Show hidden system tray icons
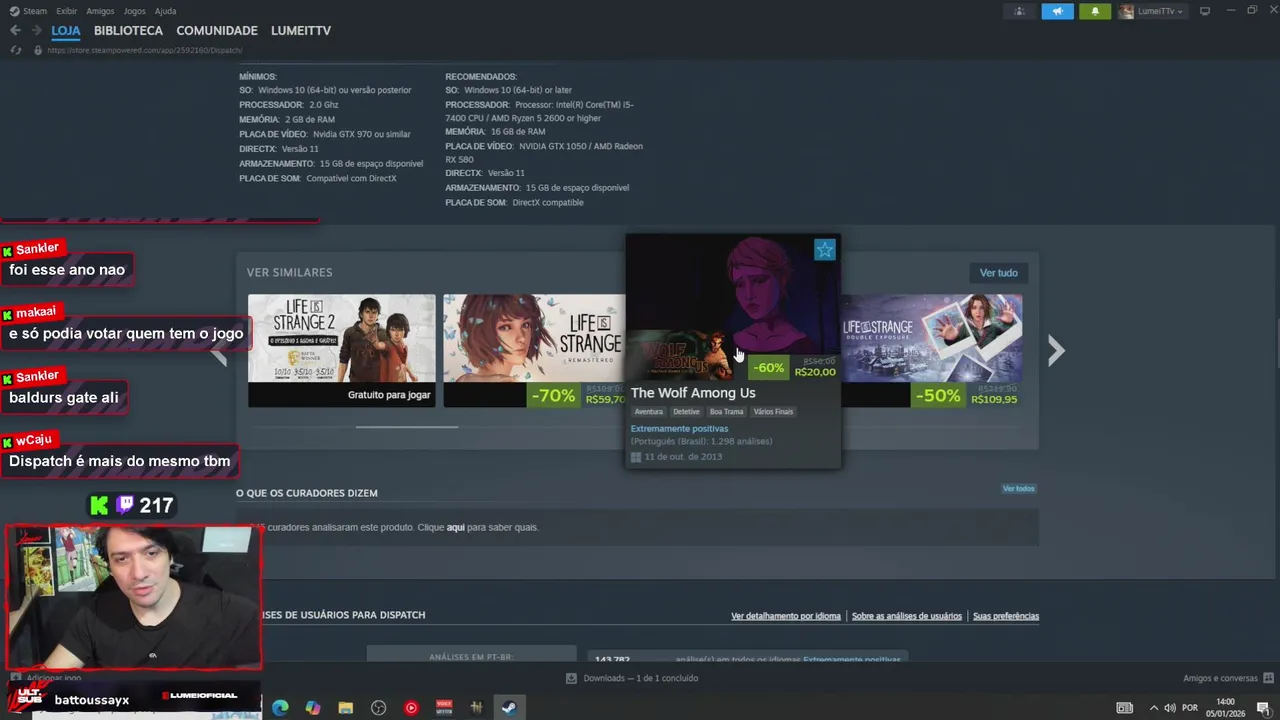The height and width of the screenshot is (720, 1280). pos(1153,708)
